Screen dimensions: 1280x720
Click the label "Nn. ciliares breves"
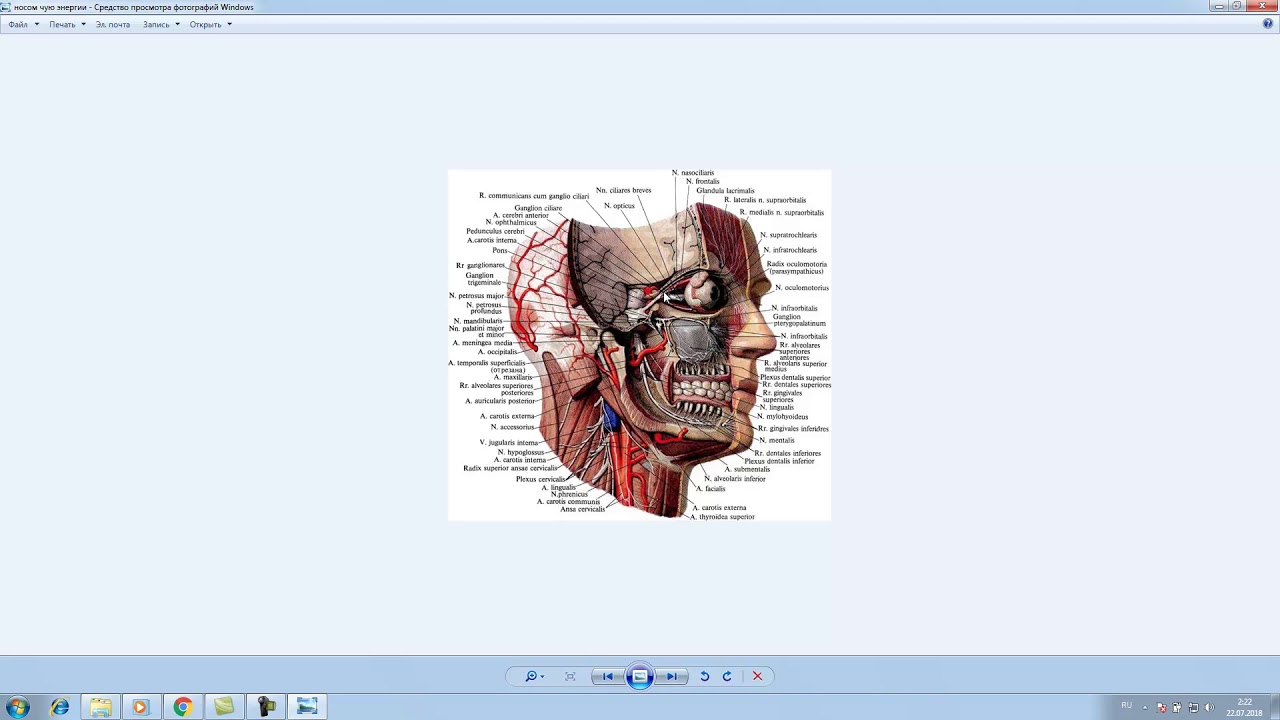point(623,190)
